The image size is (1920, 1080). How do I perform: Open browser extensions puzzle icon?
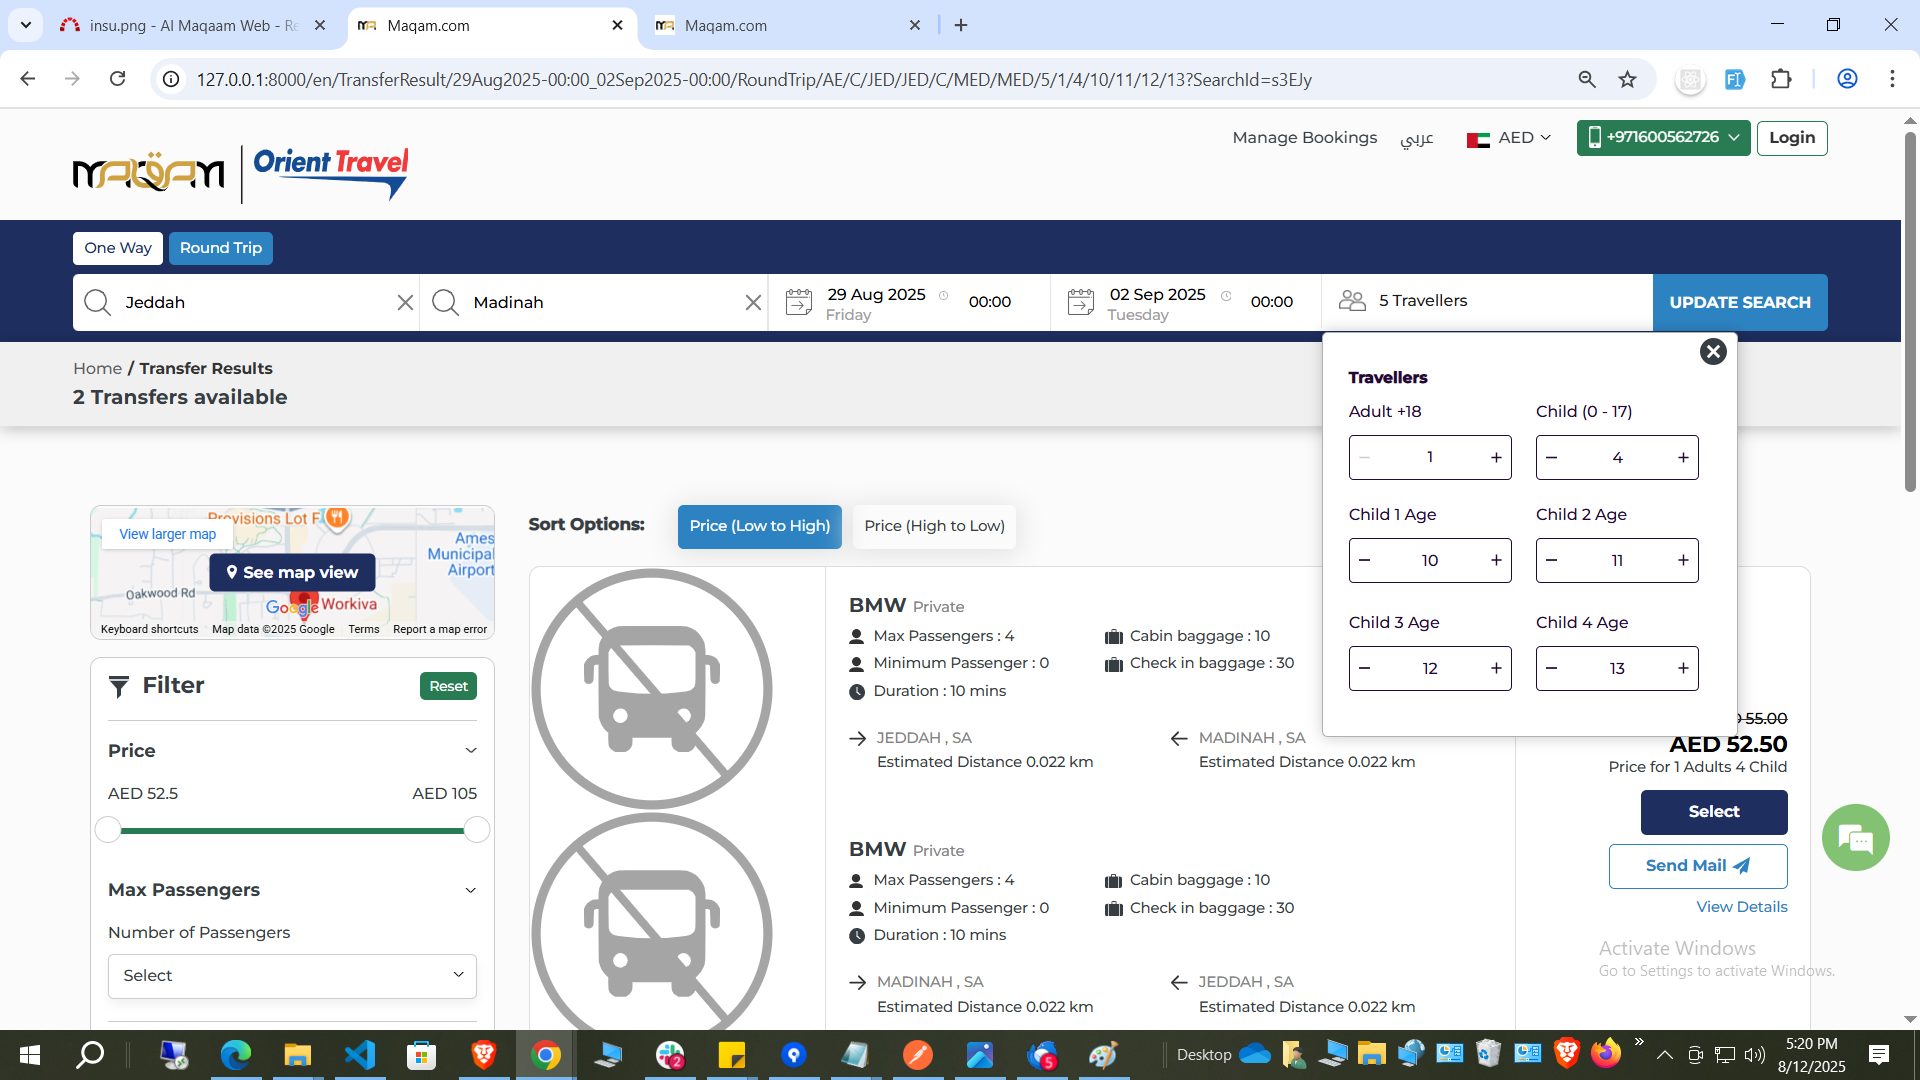[x=1781, y=79]
